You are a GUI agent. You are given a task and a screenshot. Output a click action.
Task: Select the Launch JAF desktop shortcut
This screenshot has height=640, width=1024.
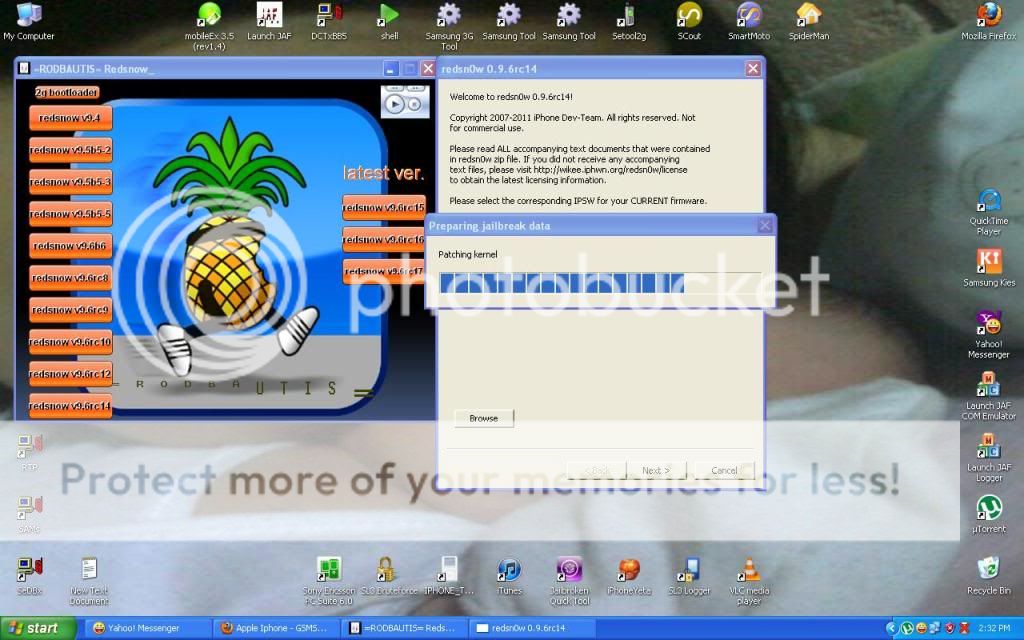269,22
